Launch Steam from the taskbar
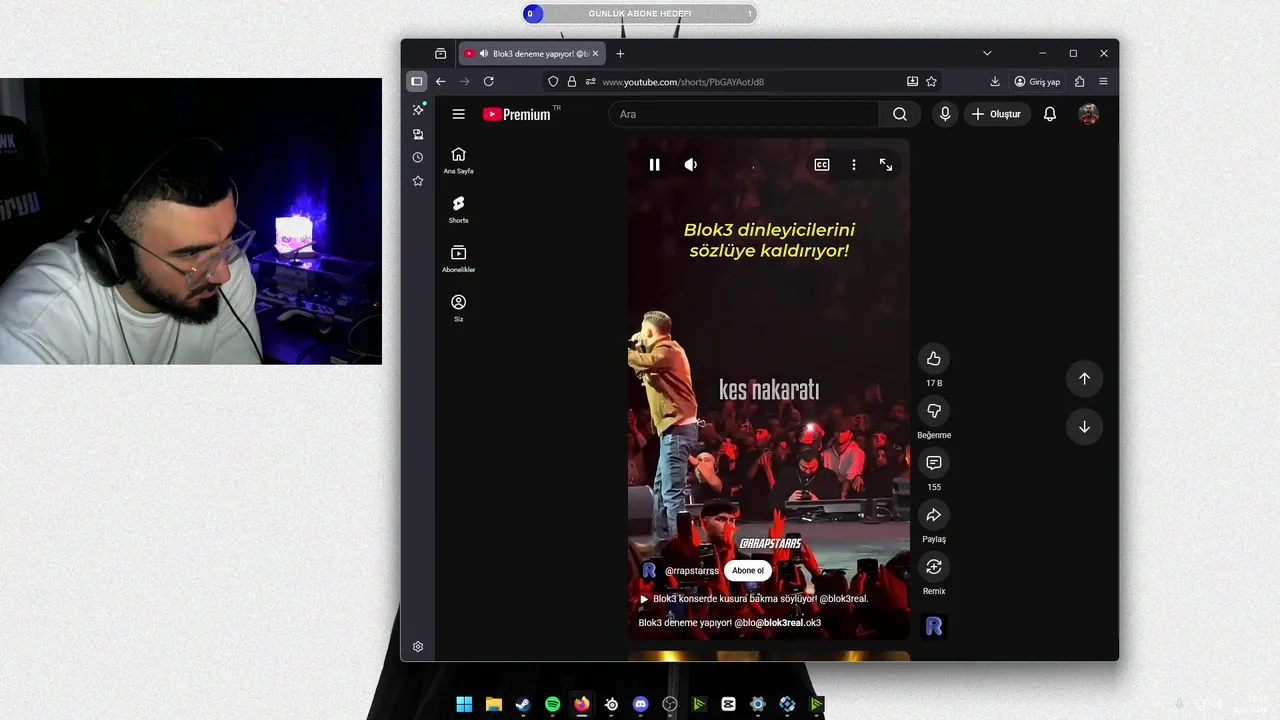This screenshot has width=1280, height=720. [523, 704]
